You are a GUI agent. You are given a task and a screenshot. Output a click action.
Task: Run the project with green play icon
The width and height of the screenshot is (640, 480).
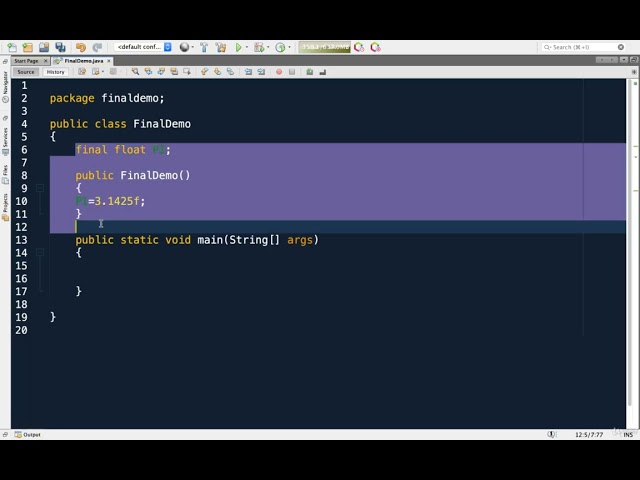pyautogui.click(x=238, y=47)
